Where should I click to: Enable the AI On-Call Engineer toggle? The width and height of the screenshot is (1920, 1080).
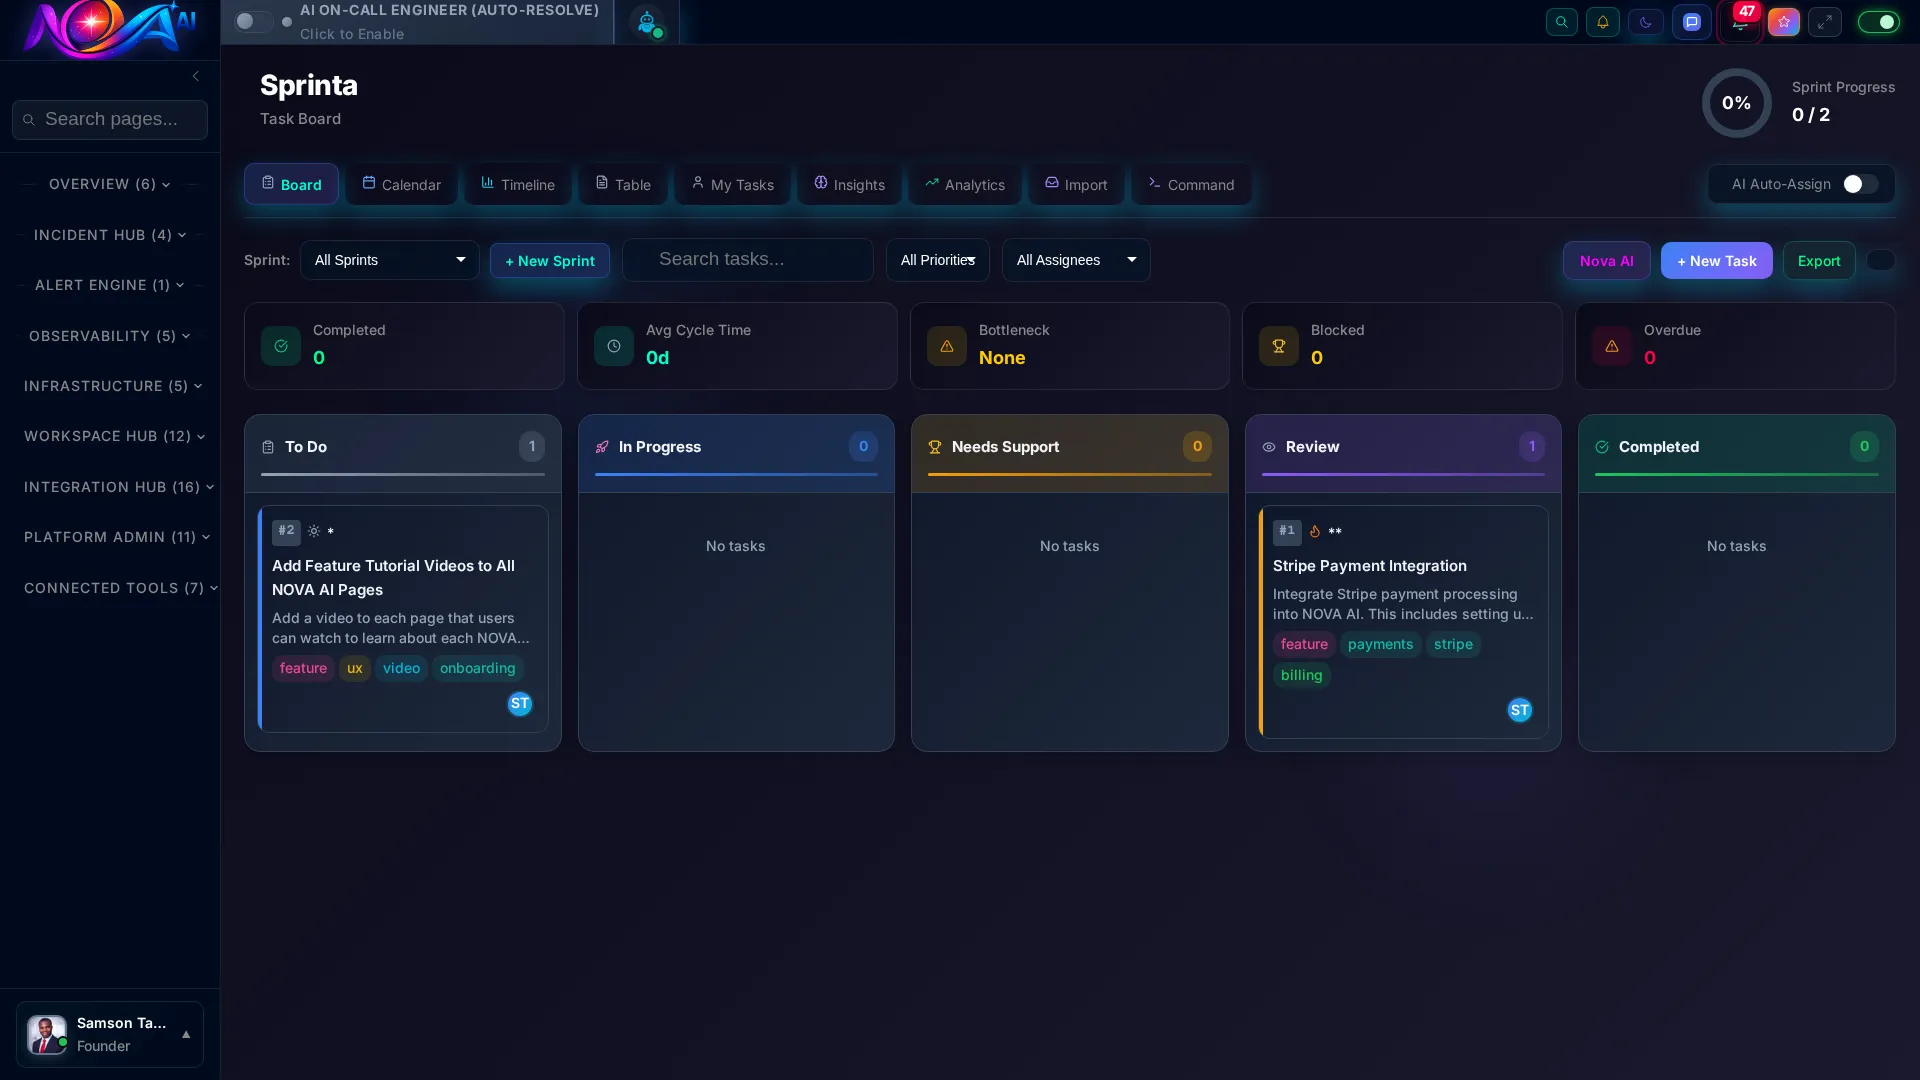(255, 21)
